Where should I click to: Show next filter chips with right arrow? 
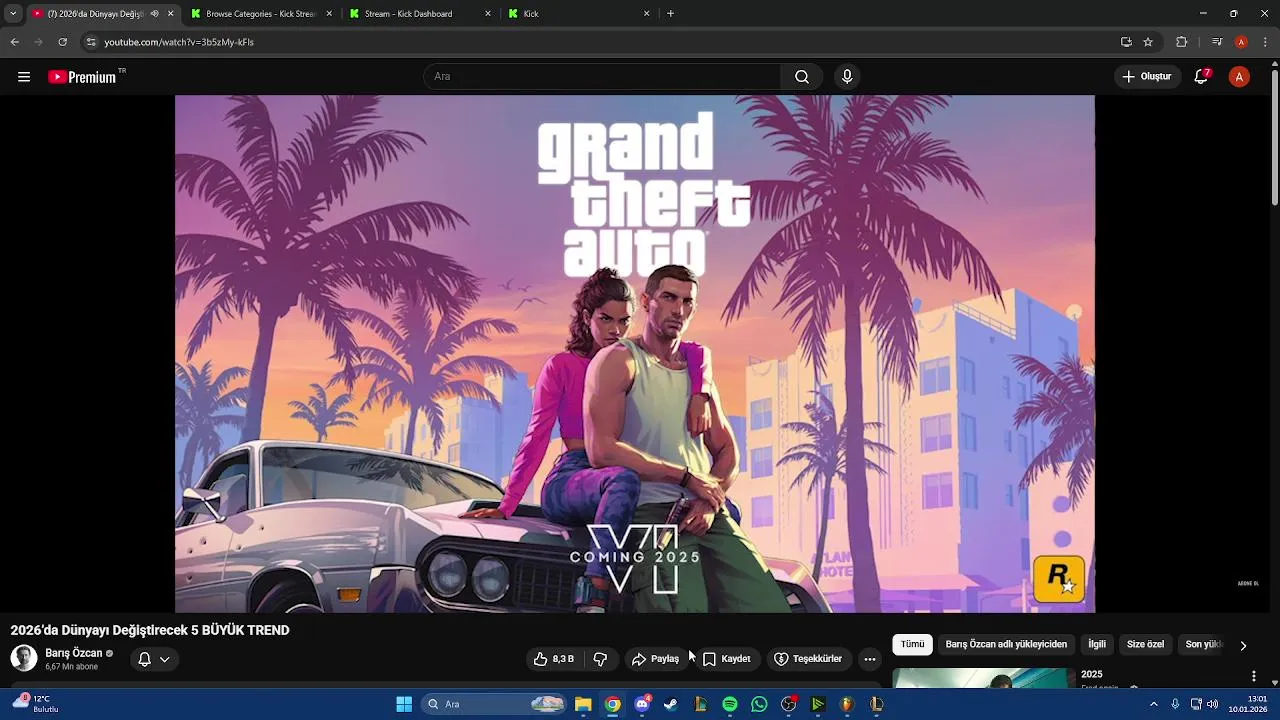[1243, 646]
